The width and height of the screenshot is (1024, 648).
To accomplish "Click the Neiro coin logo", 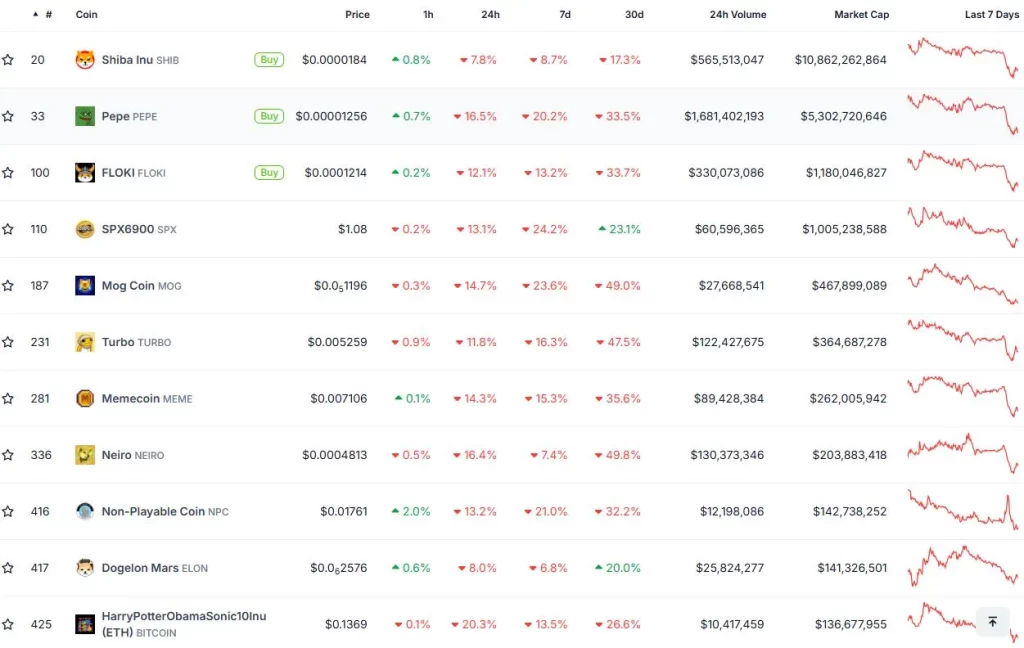I will 85,455.
